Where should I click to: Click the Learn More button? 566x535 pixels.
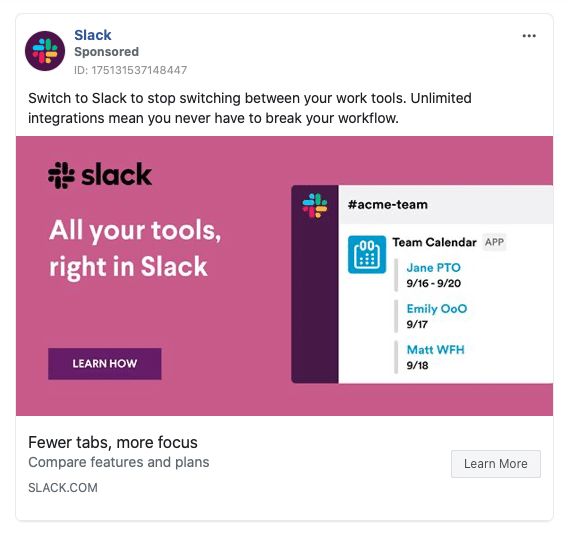click(x=496, y=464)
